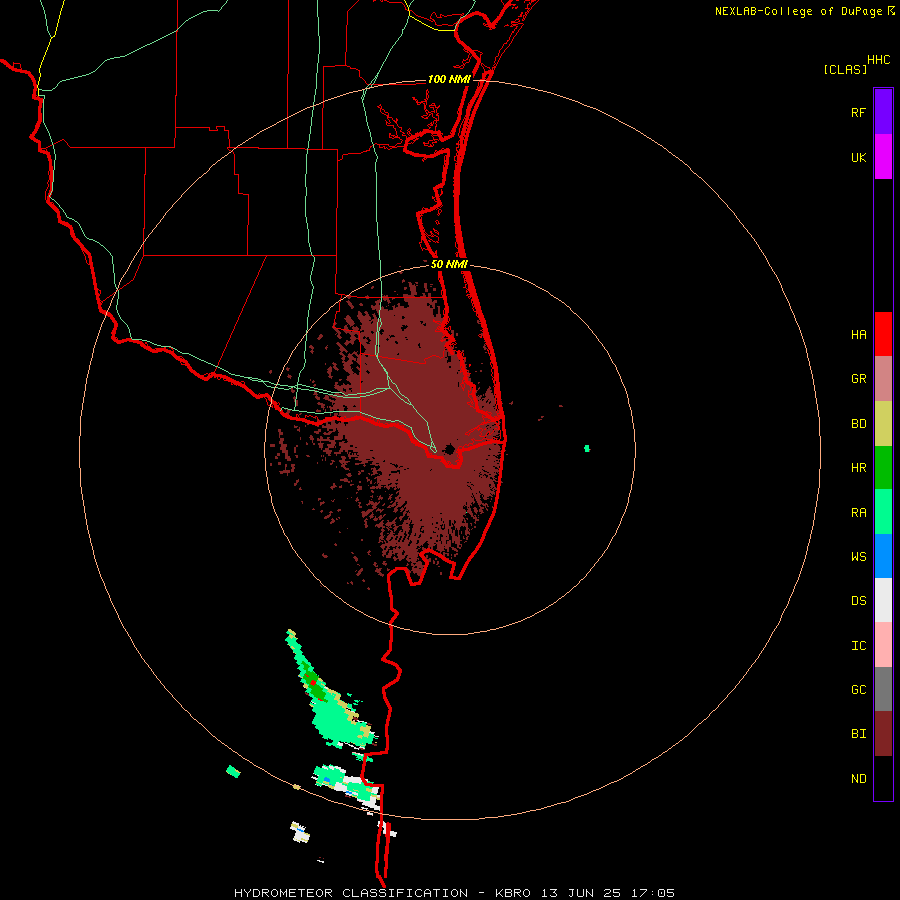Screen dimensions: 900x900
Task: Click the RF legend label
Action: 858,112
